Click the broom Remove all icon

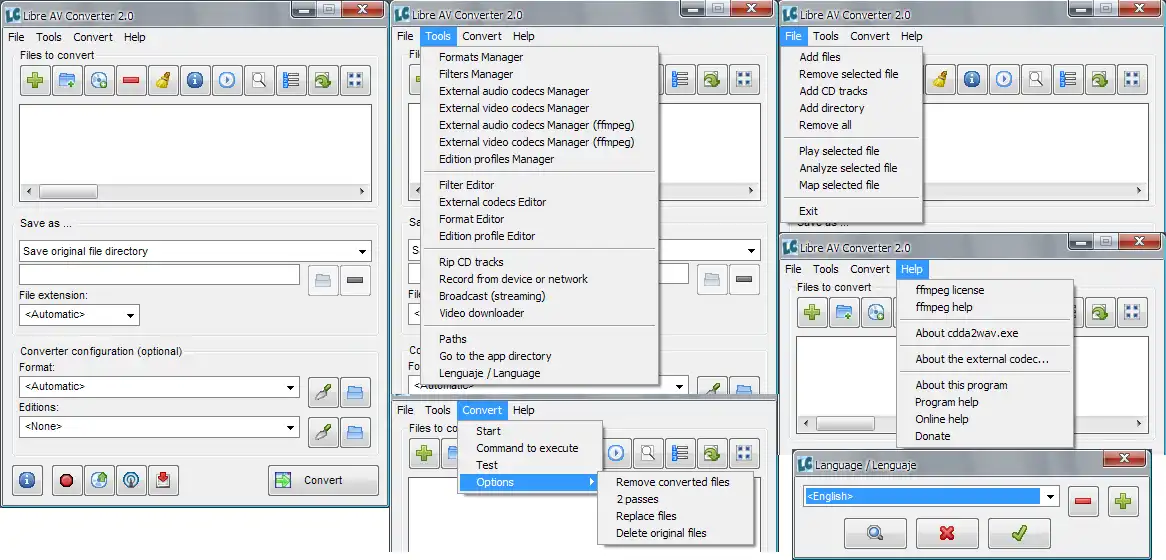[x=163, y=80]
